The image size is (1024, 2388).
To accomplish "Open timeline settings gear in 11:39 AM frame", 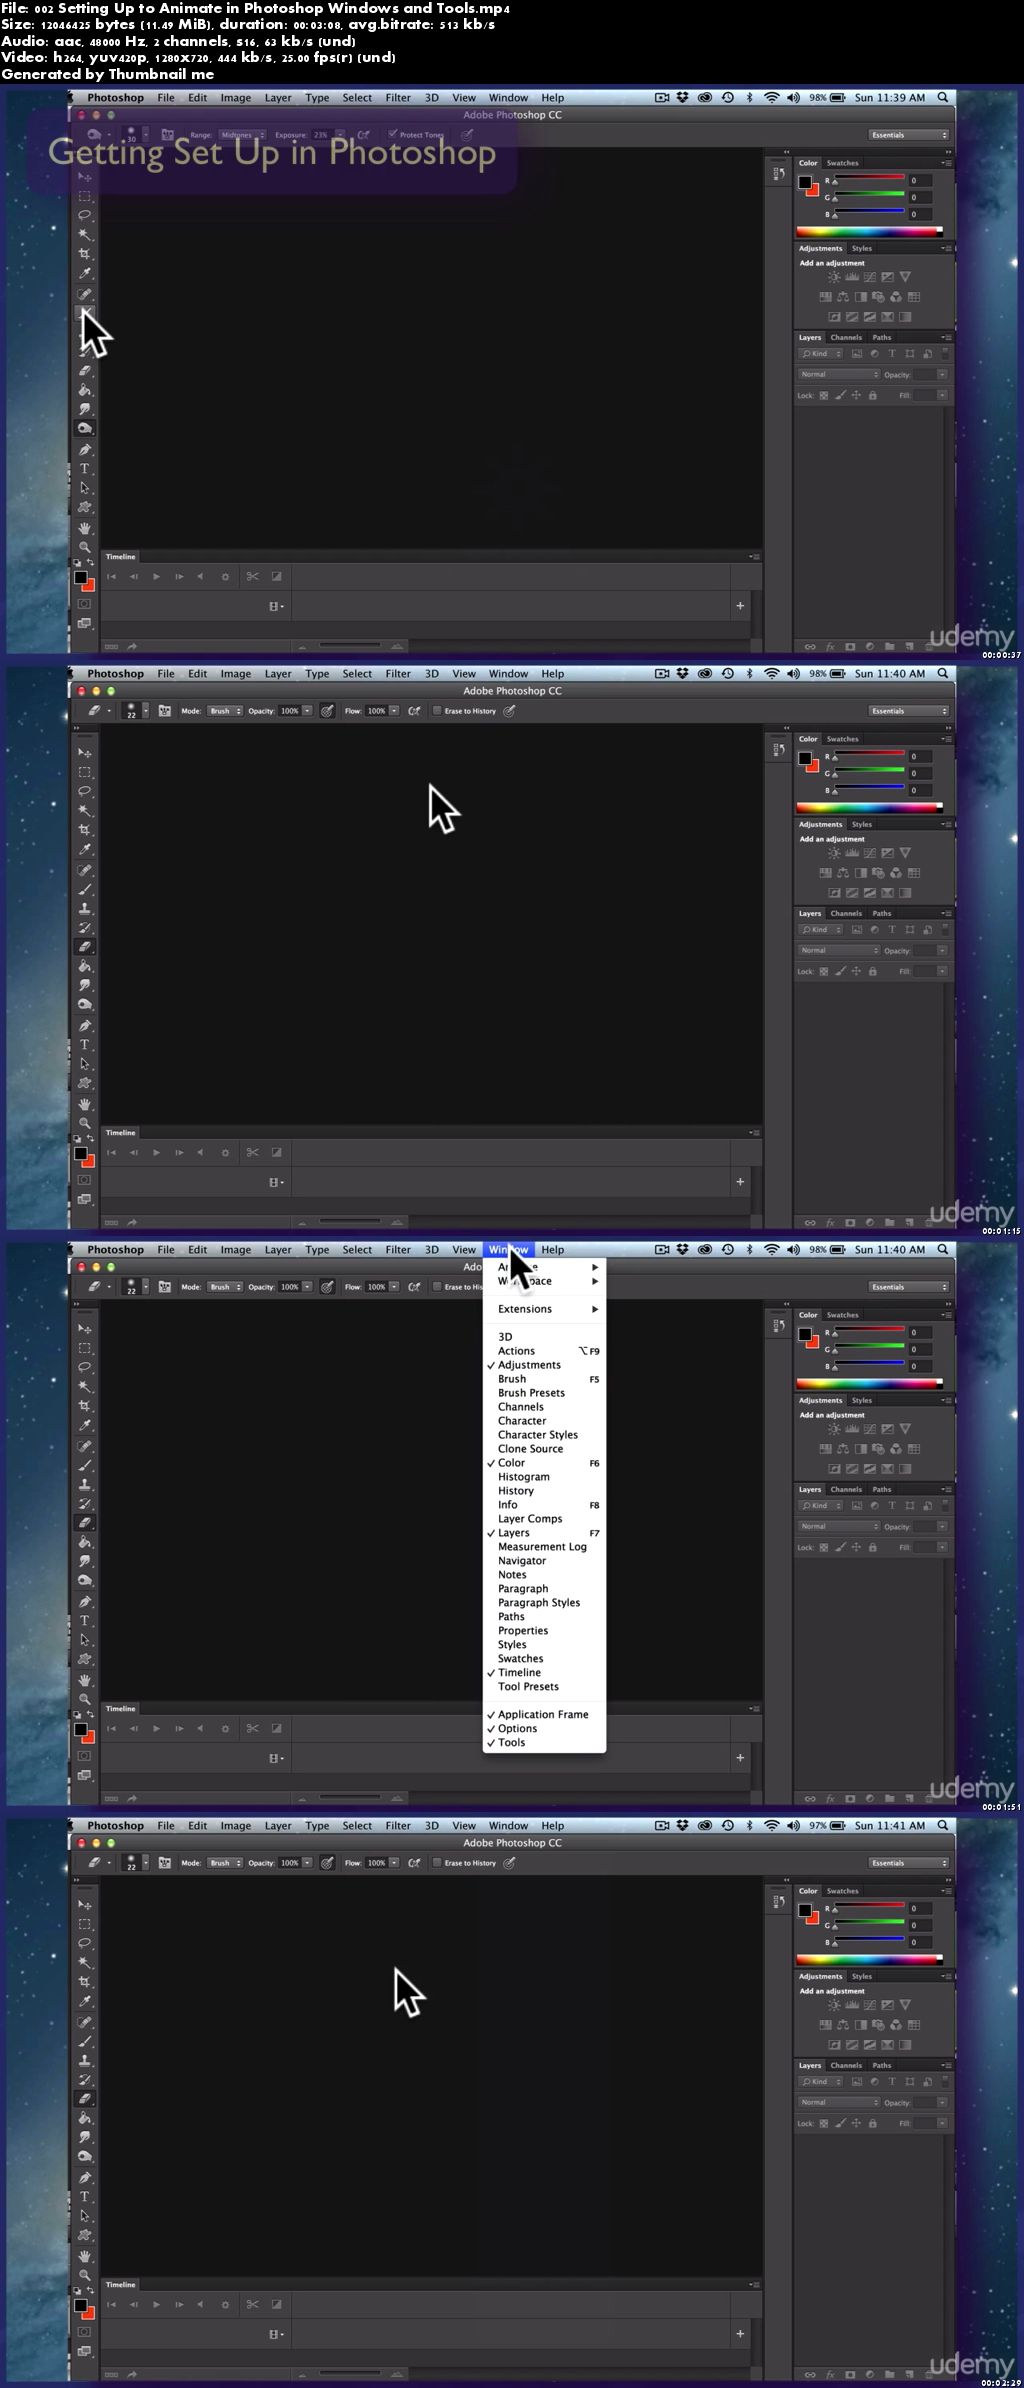I will 225,576.
